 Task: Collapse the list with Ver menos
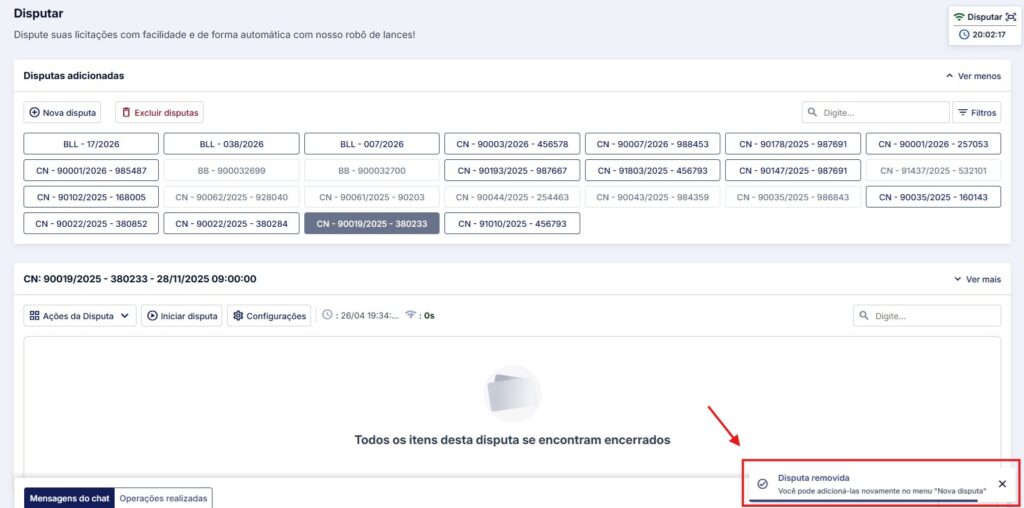point(972,76)
